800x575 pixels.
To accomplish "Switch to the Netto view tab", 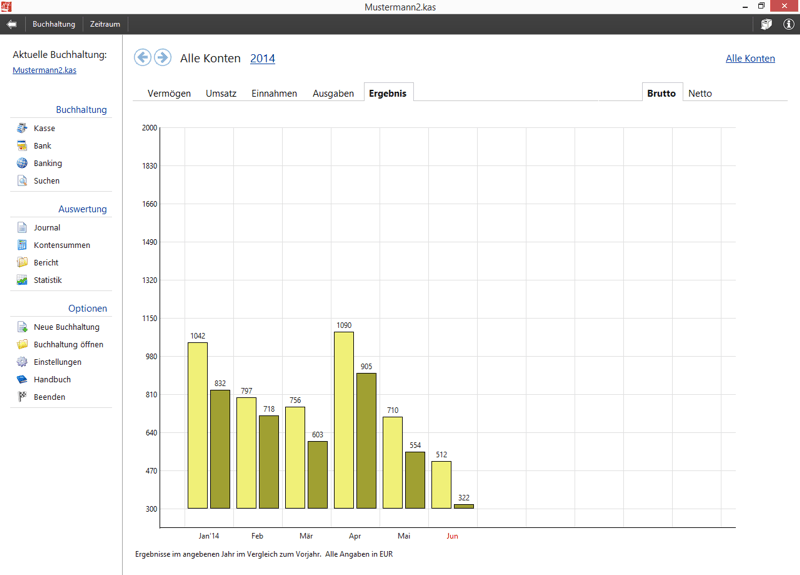I will [x=700, y=93].
